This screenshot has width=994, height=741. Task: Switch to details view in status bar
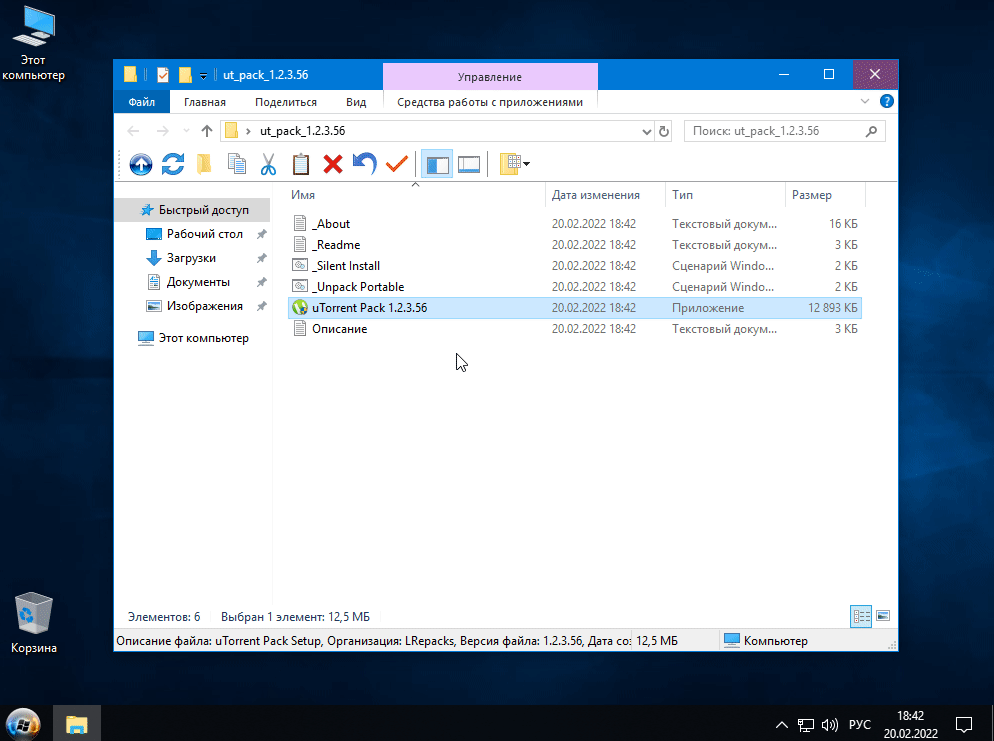pyautogui.click(x=861, y=616)
